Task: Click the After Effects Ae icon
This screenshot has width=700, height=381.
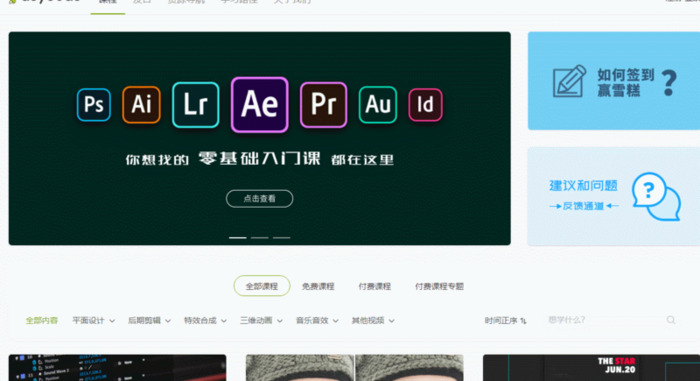Action: (259, 105)
